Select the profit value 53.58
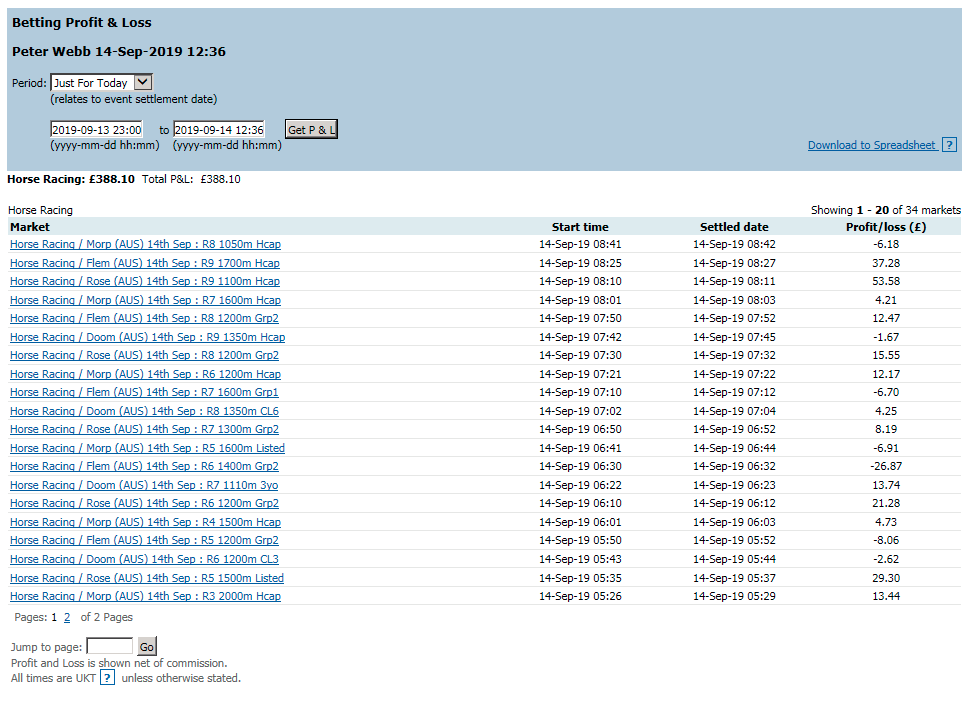Screen dimensions: 971x701 (x=886, y=281)
